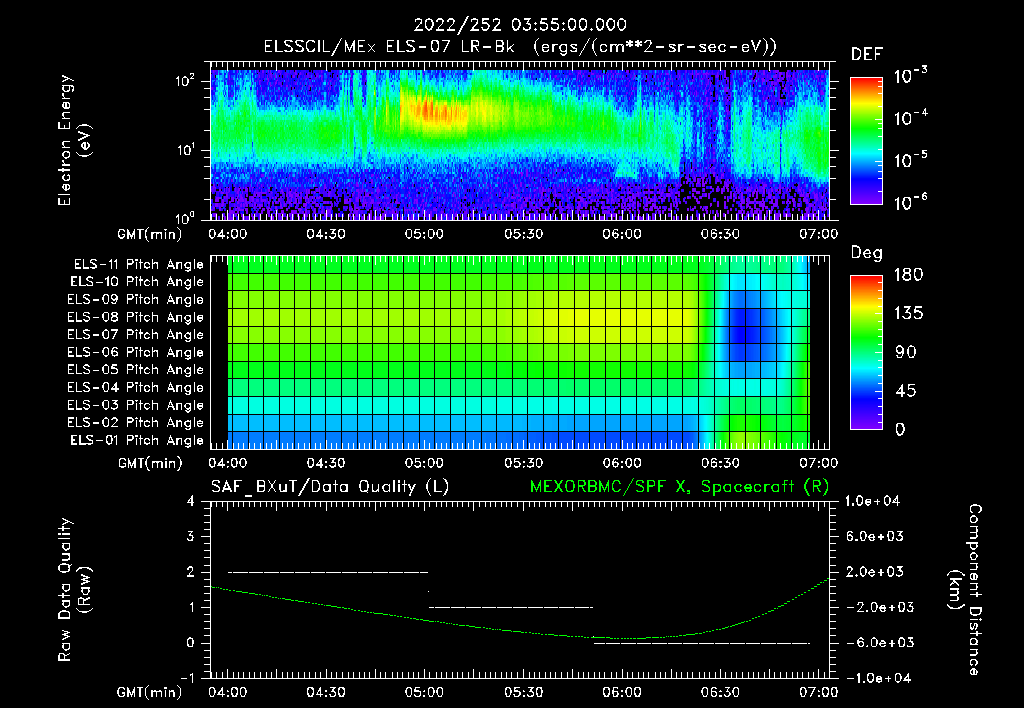The height and width of the screenshot is (708, 1024).
Task: Click the white data quality segment at level 1
Action: (511, 607)
